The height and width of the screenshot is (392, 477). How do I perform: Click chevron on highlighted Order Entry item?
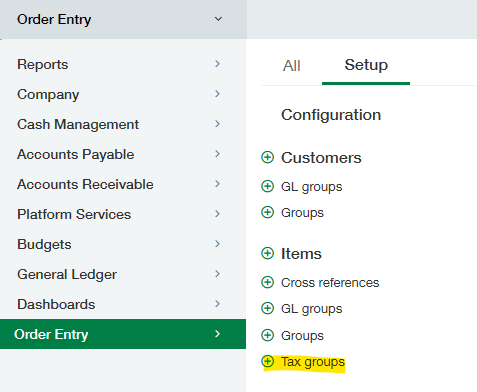[x=217, y=334]
